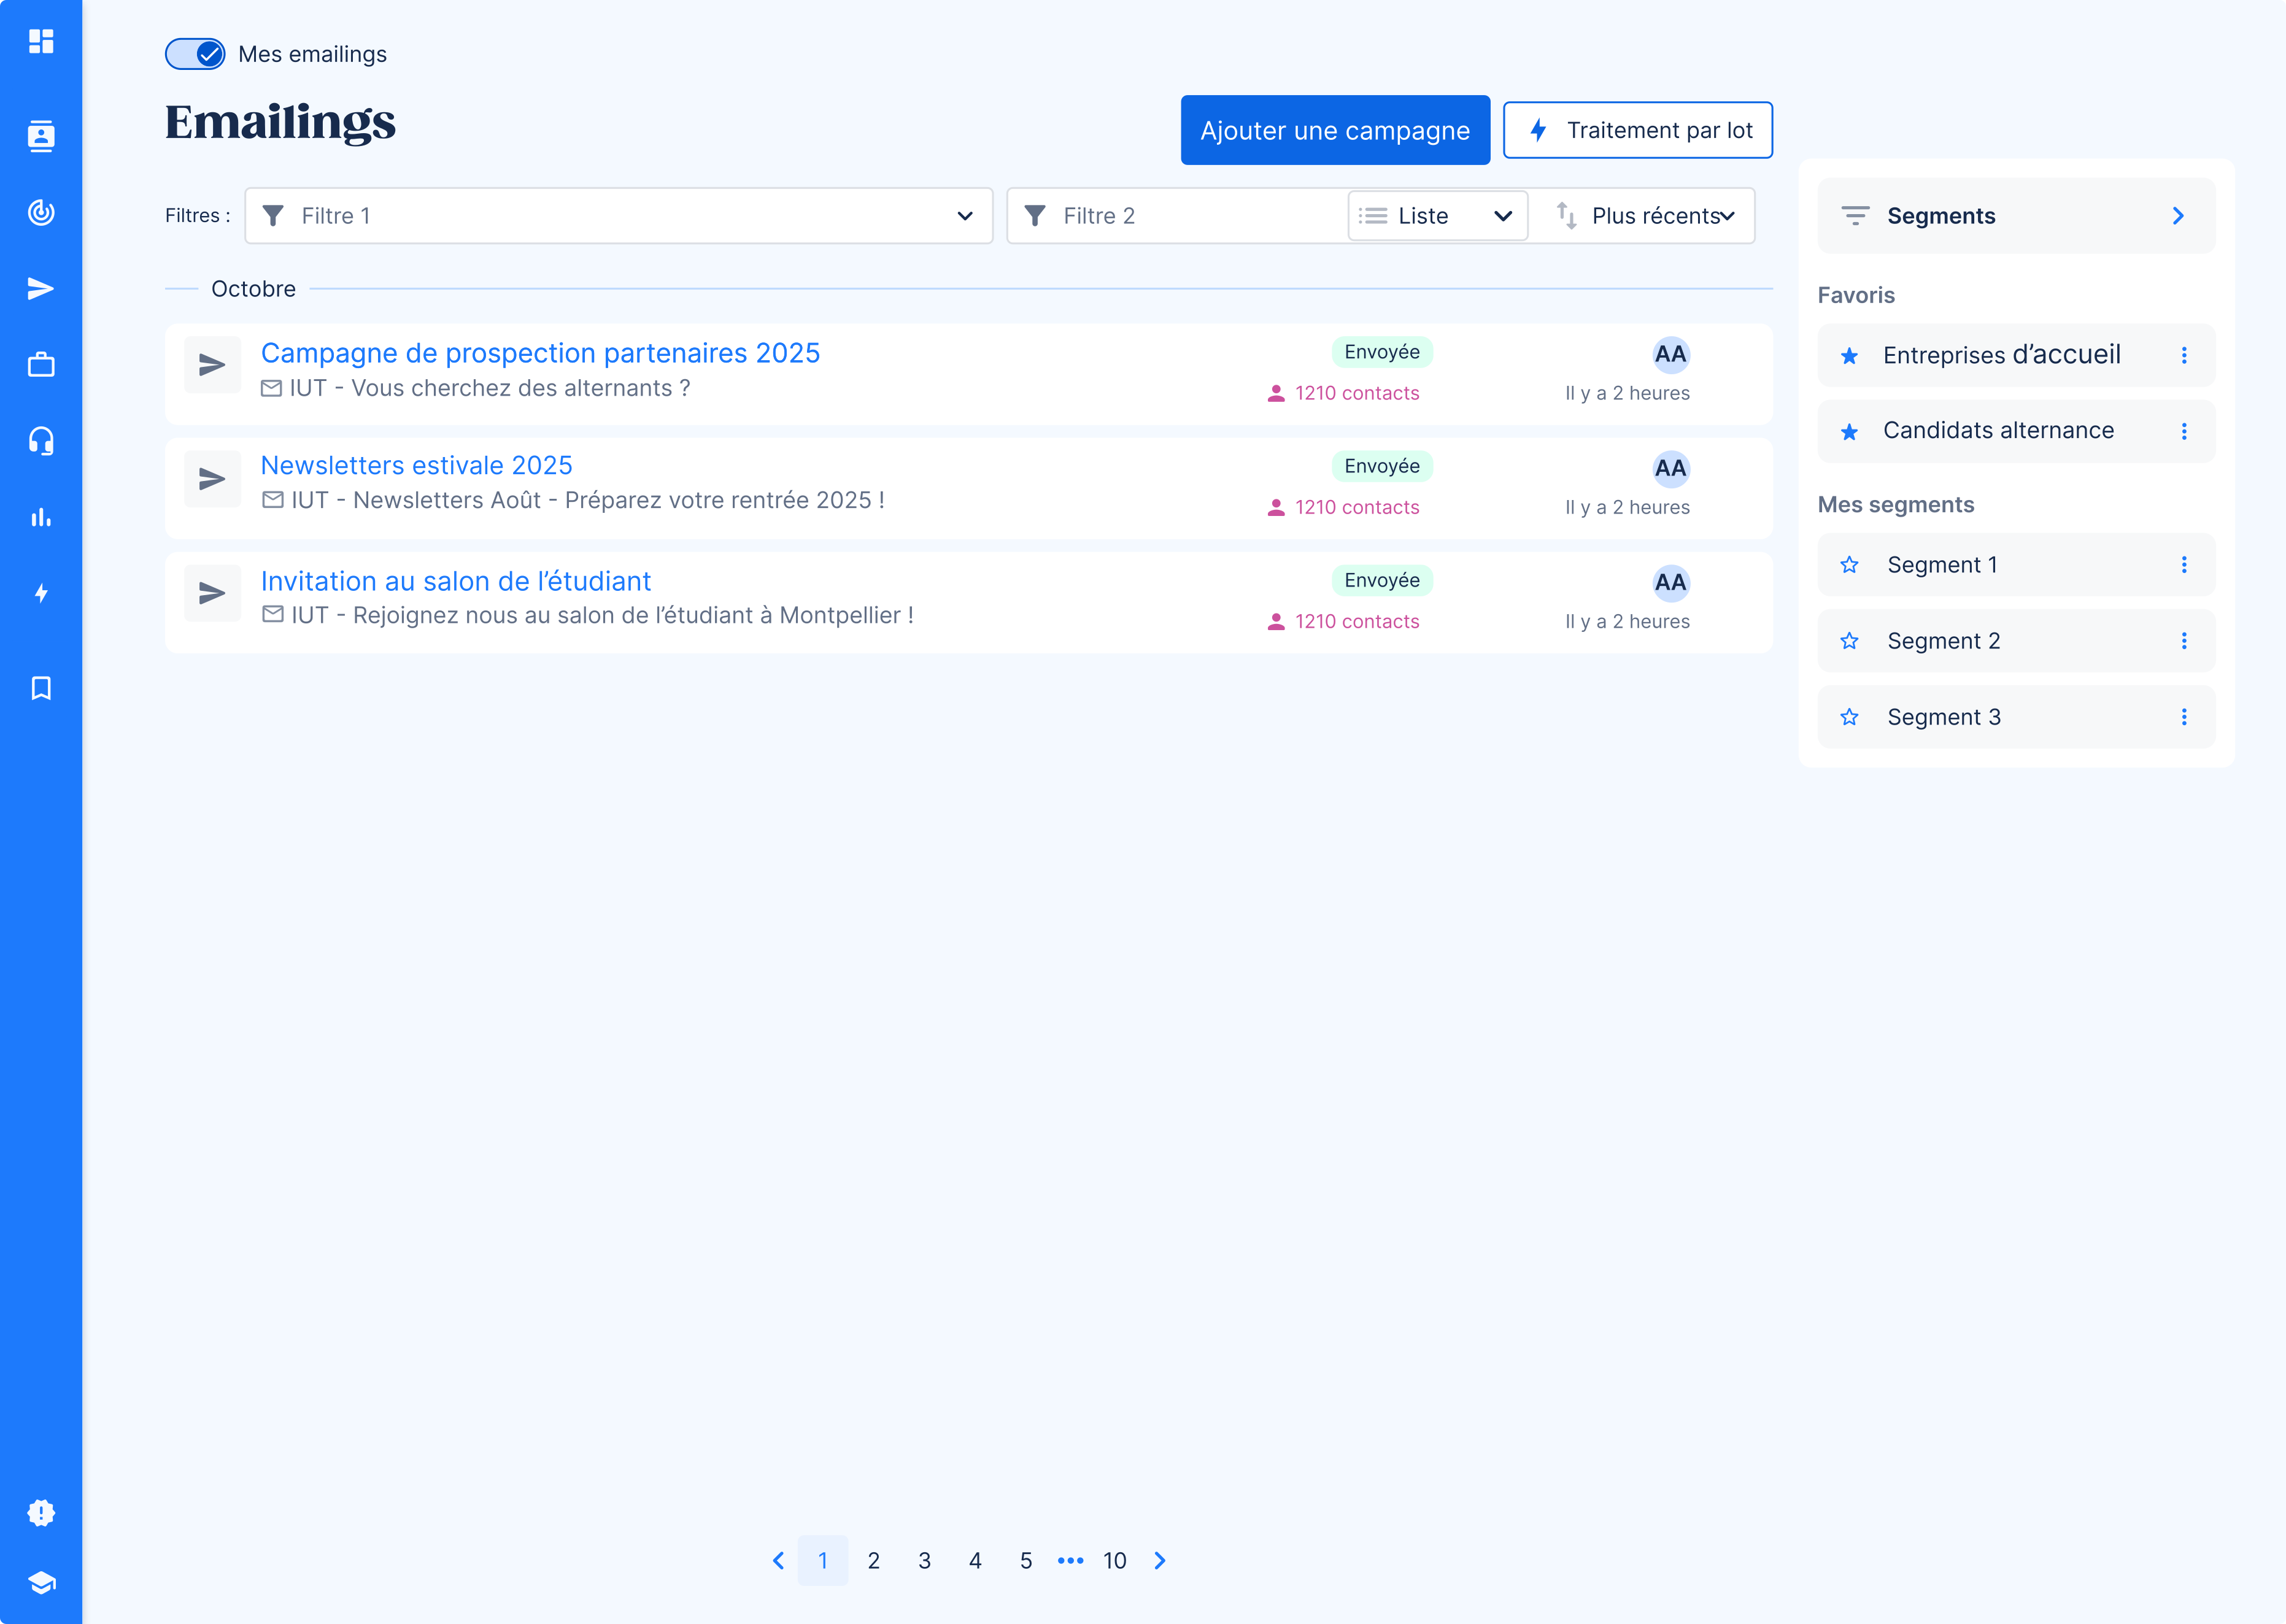Open options menu for Entreprises d'accueil
Image resolution: width=2286 pixels, height=1624 pixels.
[2185, 355]
